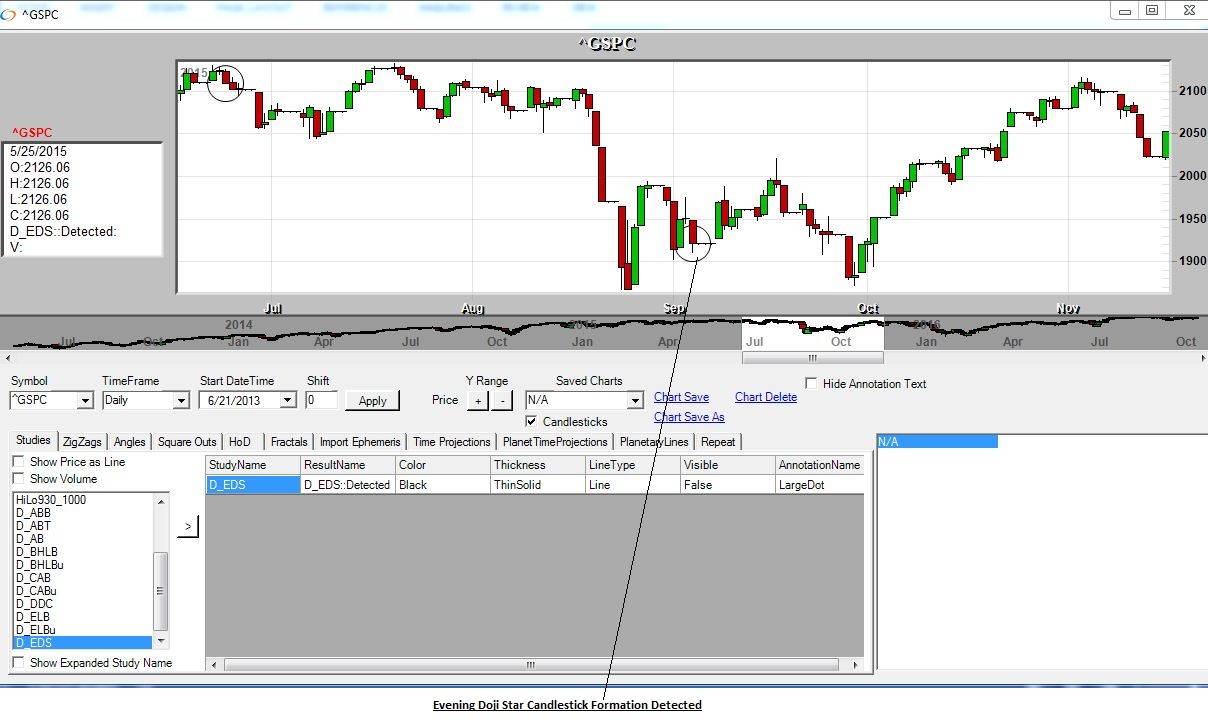Expand the TimeFrame Daily dropdown
The image size is (1208, 728).
180,401
